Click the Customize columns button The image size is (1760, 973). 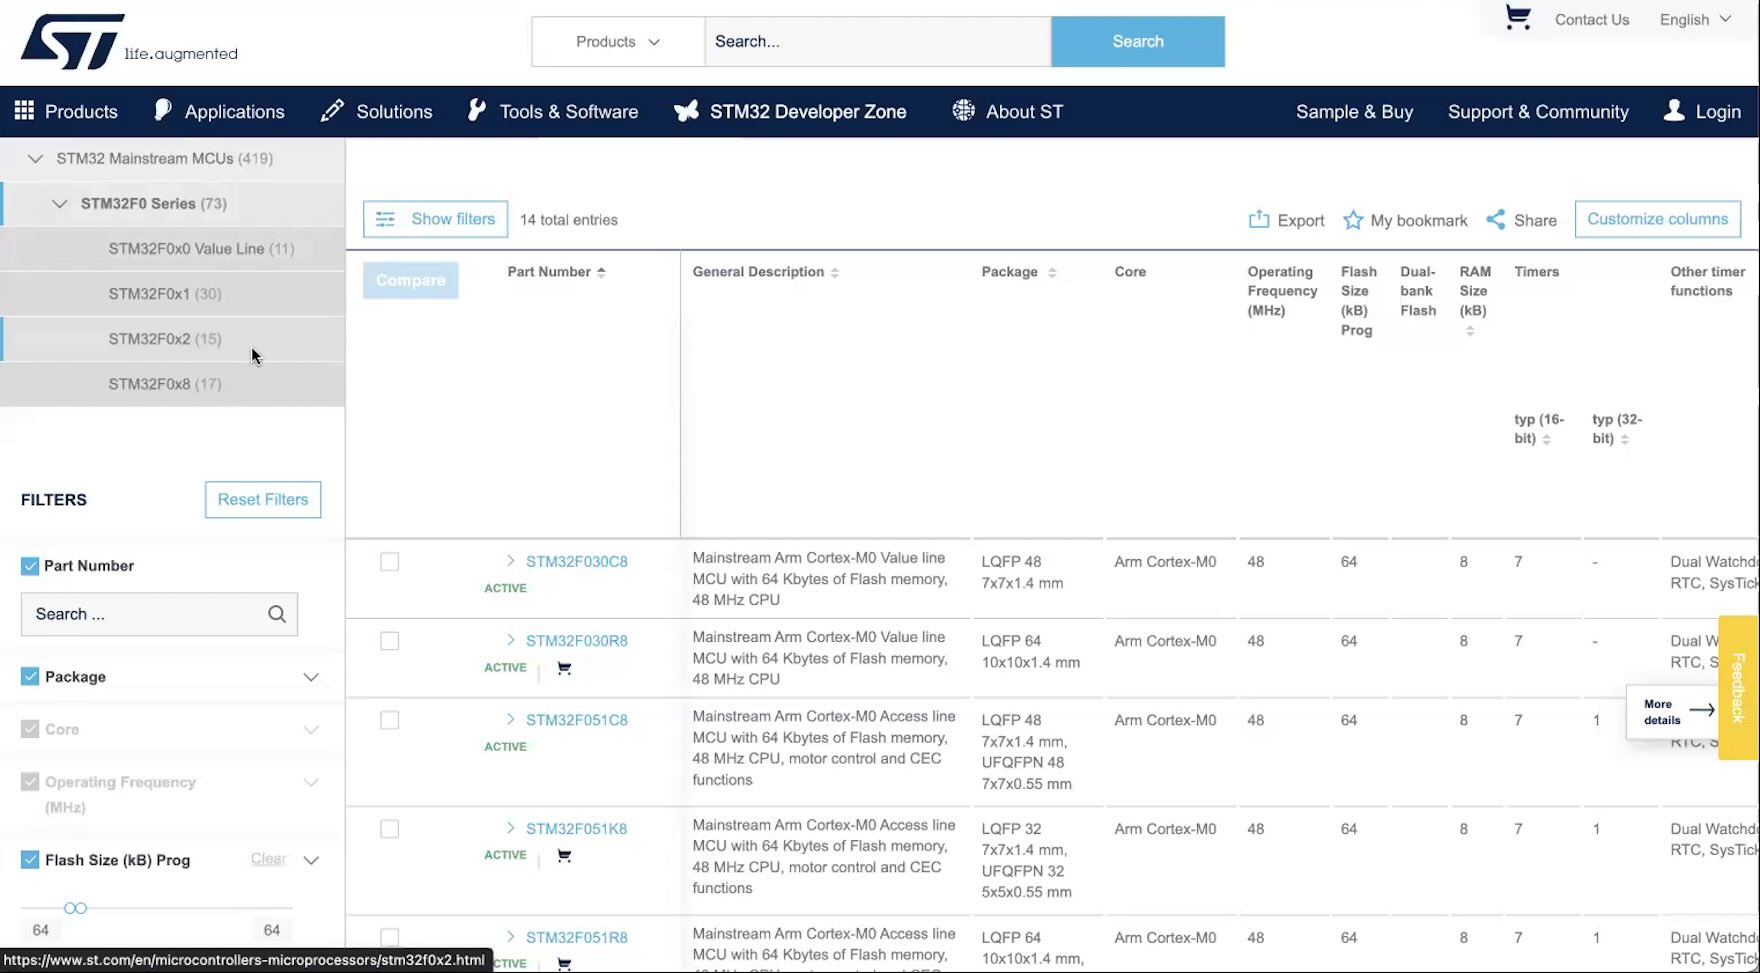point(1657,219)
